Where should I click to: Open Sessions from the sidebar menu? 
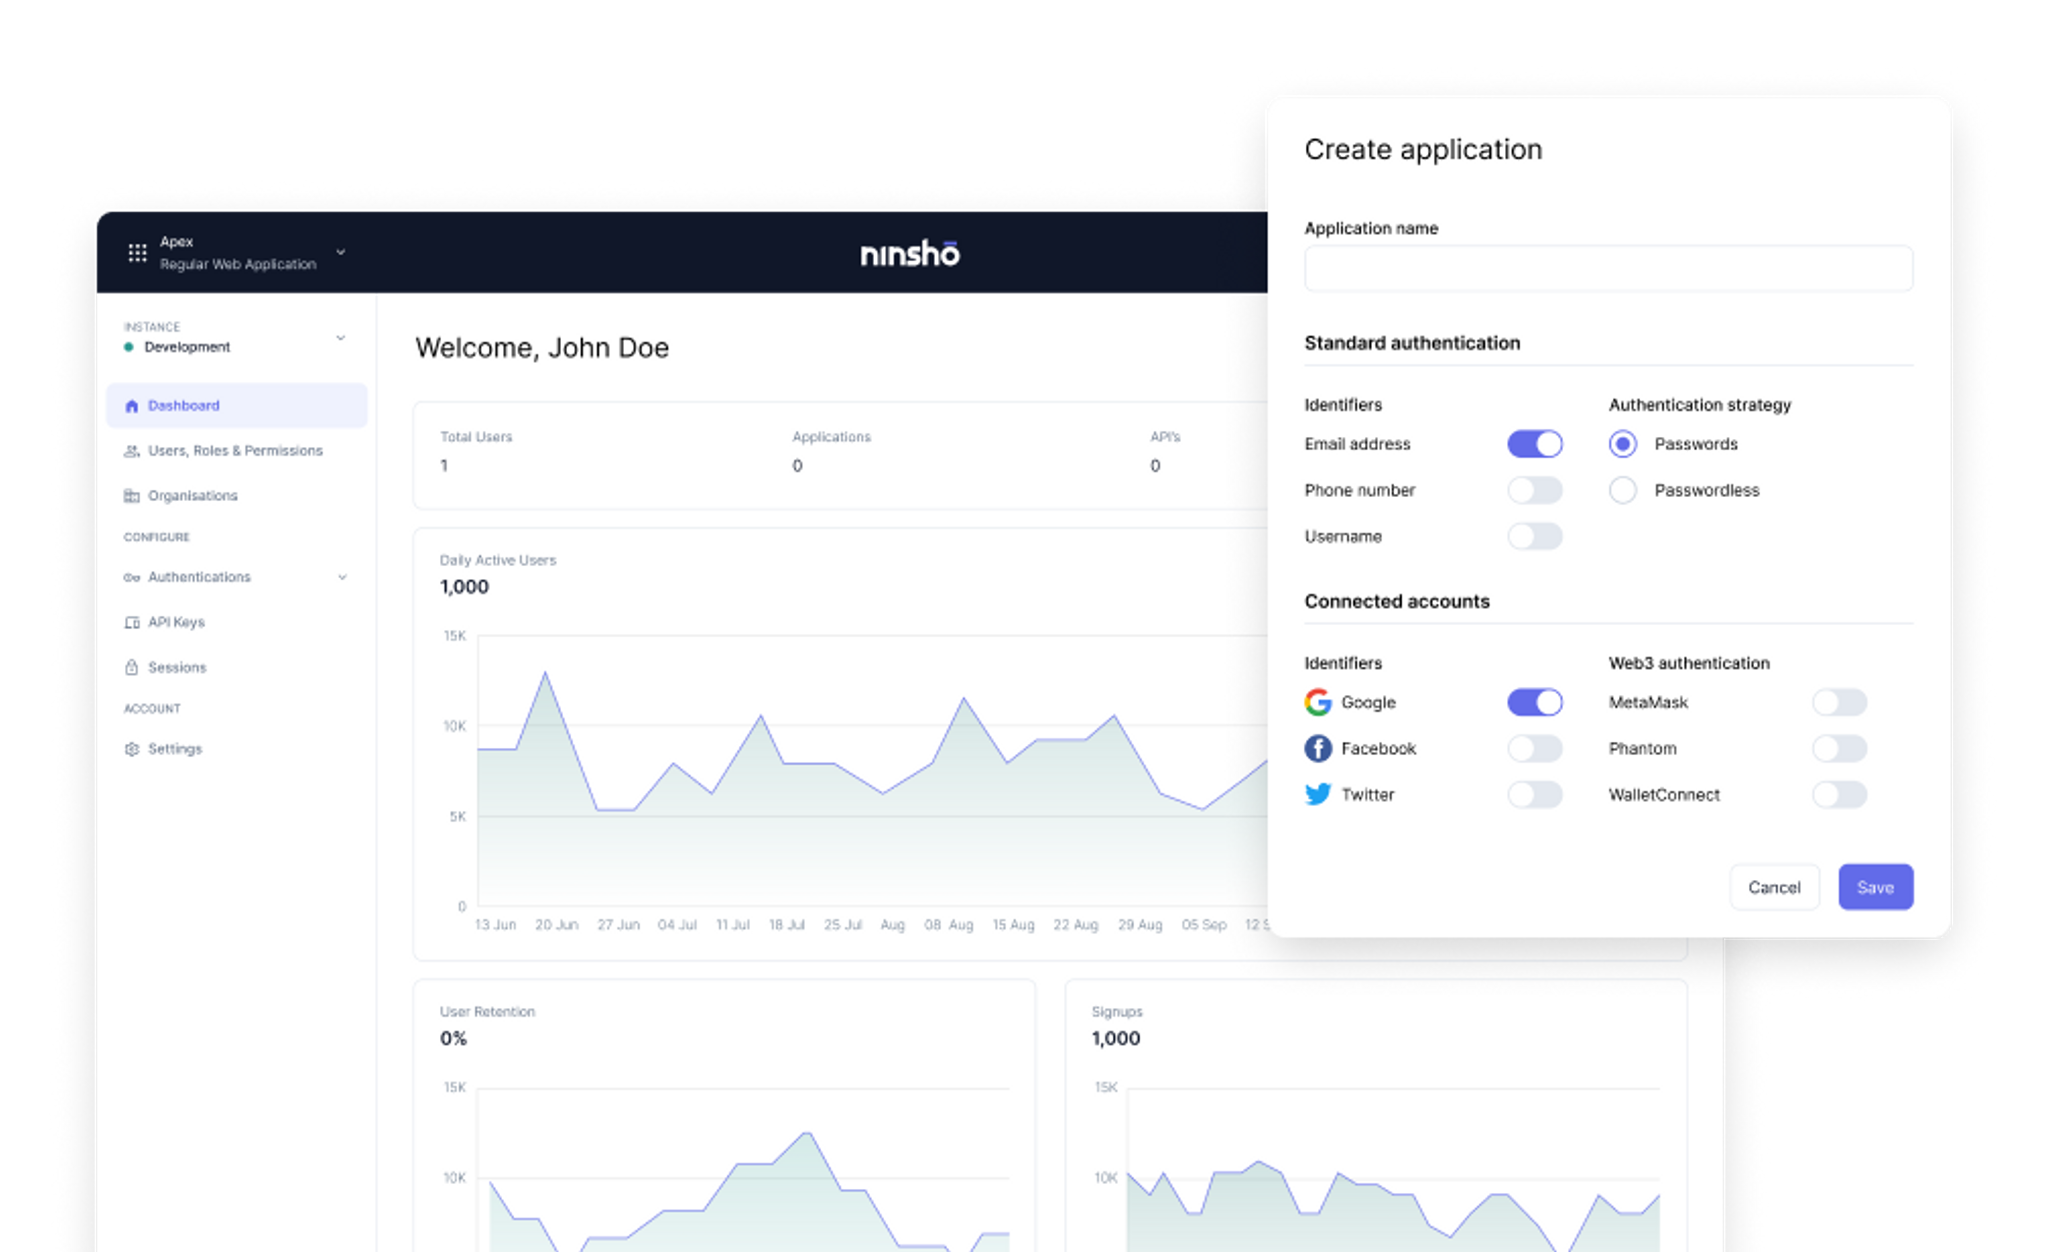click(x=177, y=667)
